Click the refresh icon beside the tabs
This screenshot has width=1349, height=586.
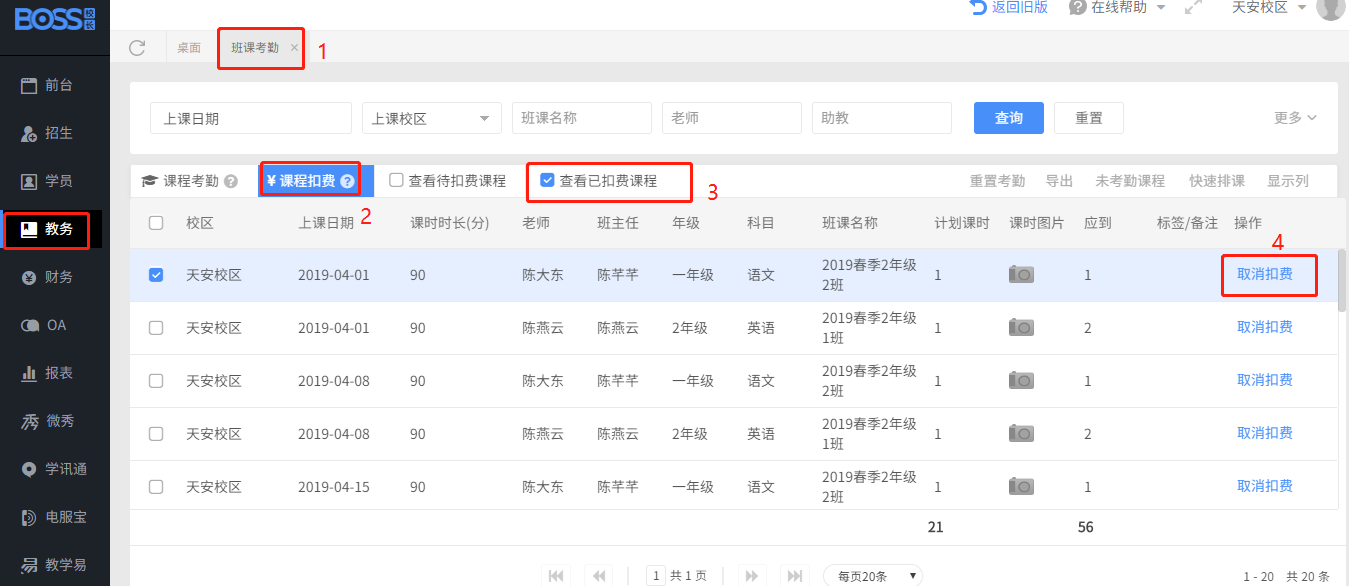pos(137,47)
